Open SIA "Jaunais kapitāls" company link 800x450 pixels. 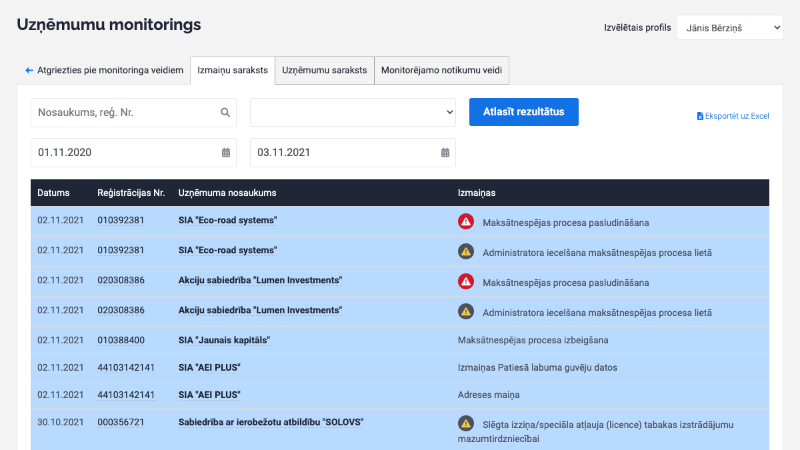(224, 340)
